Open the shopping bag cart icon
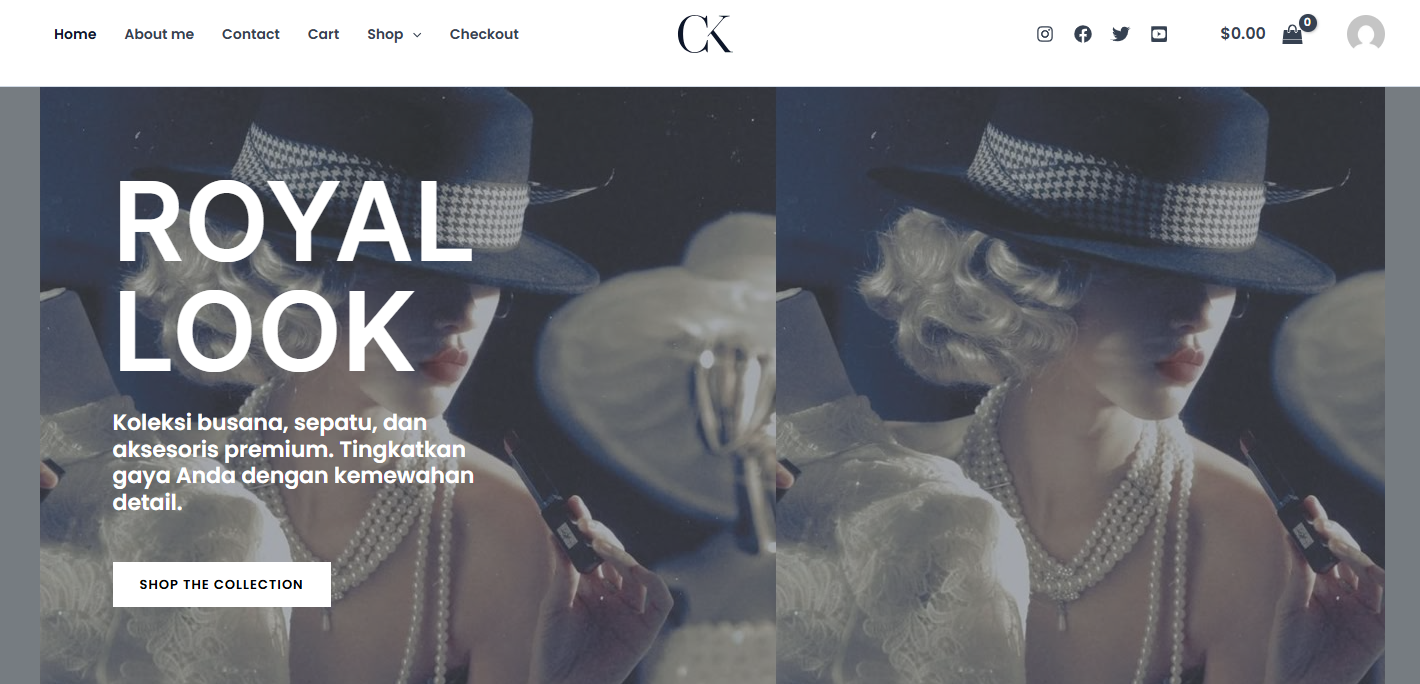The image size is (1420, 684). tap(1292, 35)
